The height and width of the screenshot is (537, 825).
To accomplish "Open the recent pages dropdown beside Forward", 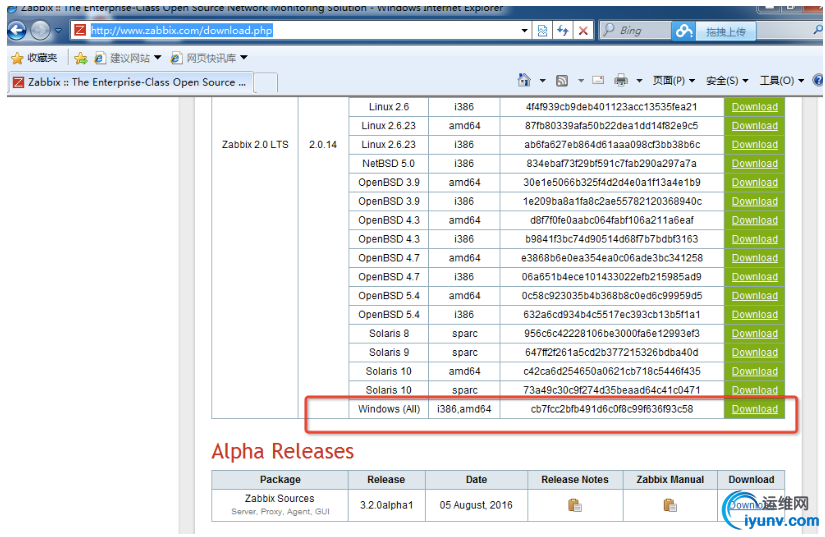I will (58, 31).
